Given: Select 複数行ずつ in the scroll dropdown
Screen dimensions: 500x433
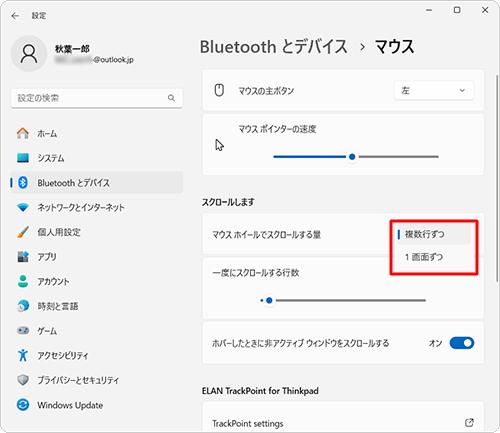Looking at the screenshot, I should click(x=434, y=234).
